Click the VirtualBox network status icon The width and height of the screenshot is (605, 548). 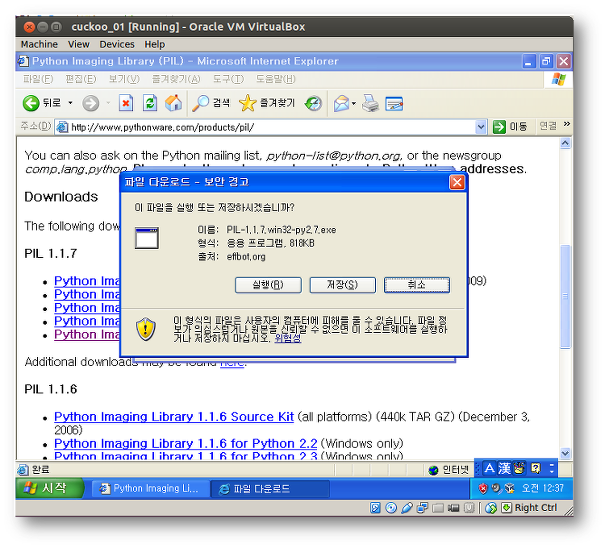(422, 508)
